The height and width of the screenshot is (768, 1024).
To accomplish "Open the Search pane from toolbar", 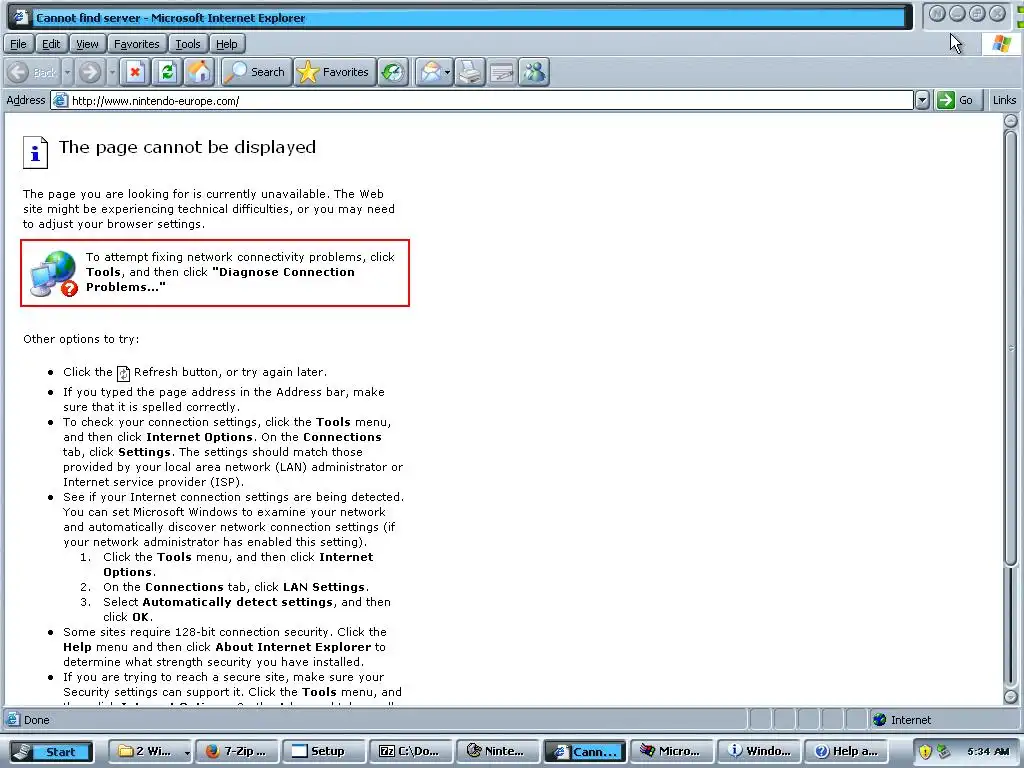I will pos(256,72).
